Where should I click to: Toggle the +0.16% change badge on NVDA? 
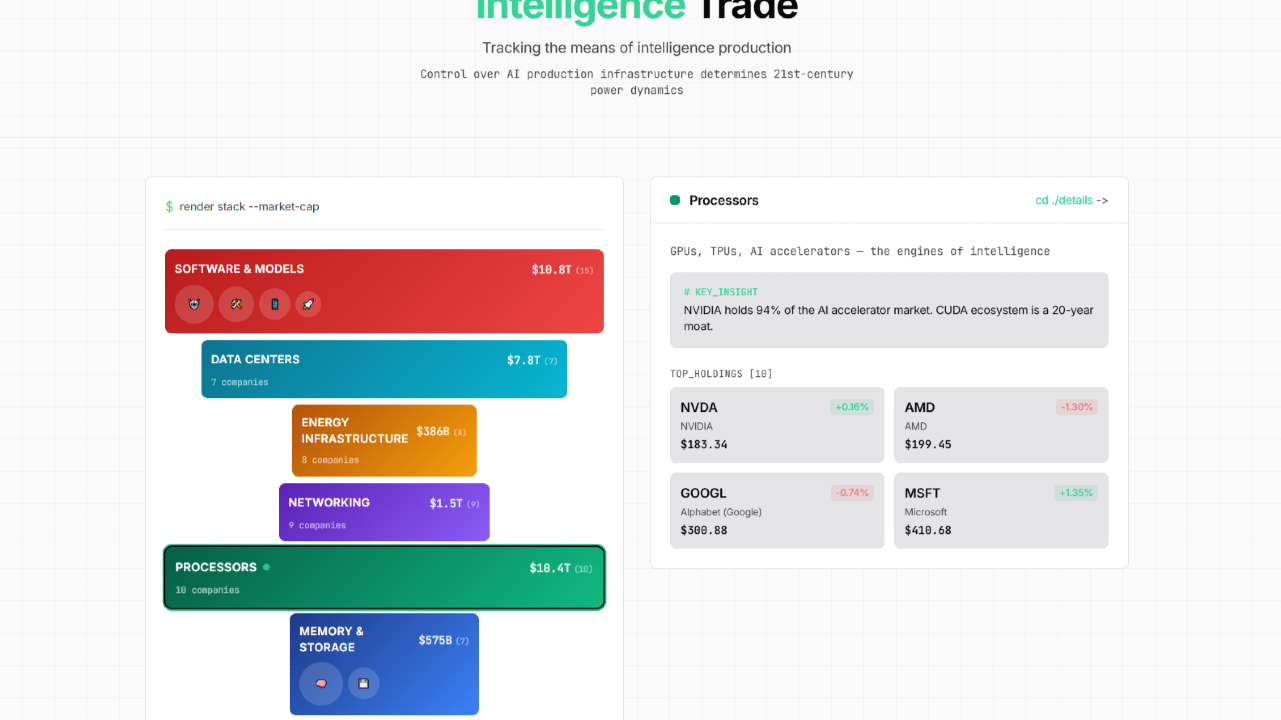coord(851,407)
